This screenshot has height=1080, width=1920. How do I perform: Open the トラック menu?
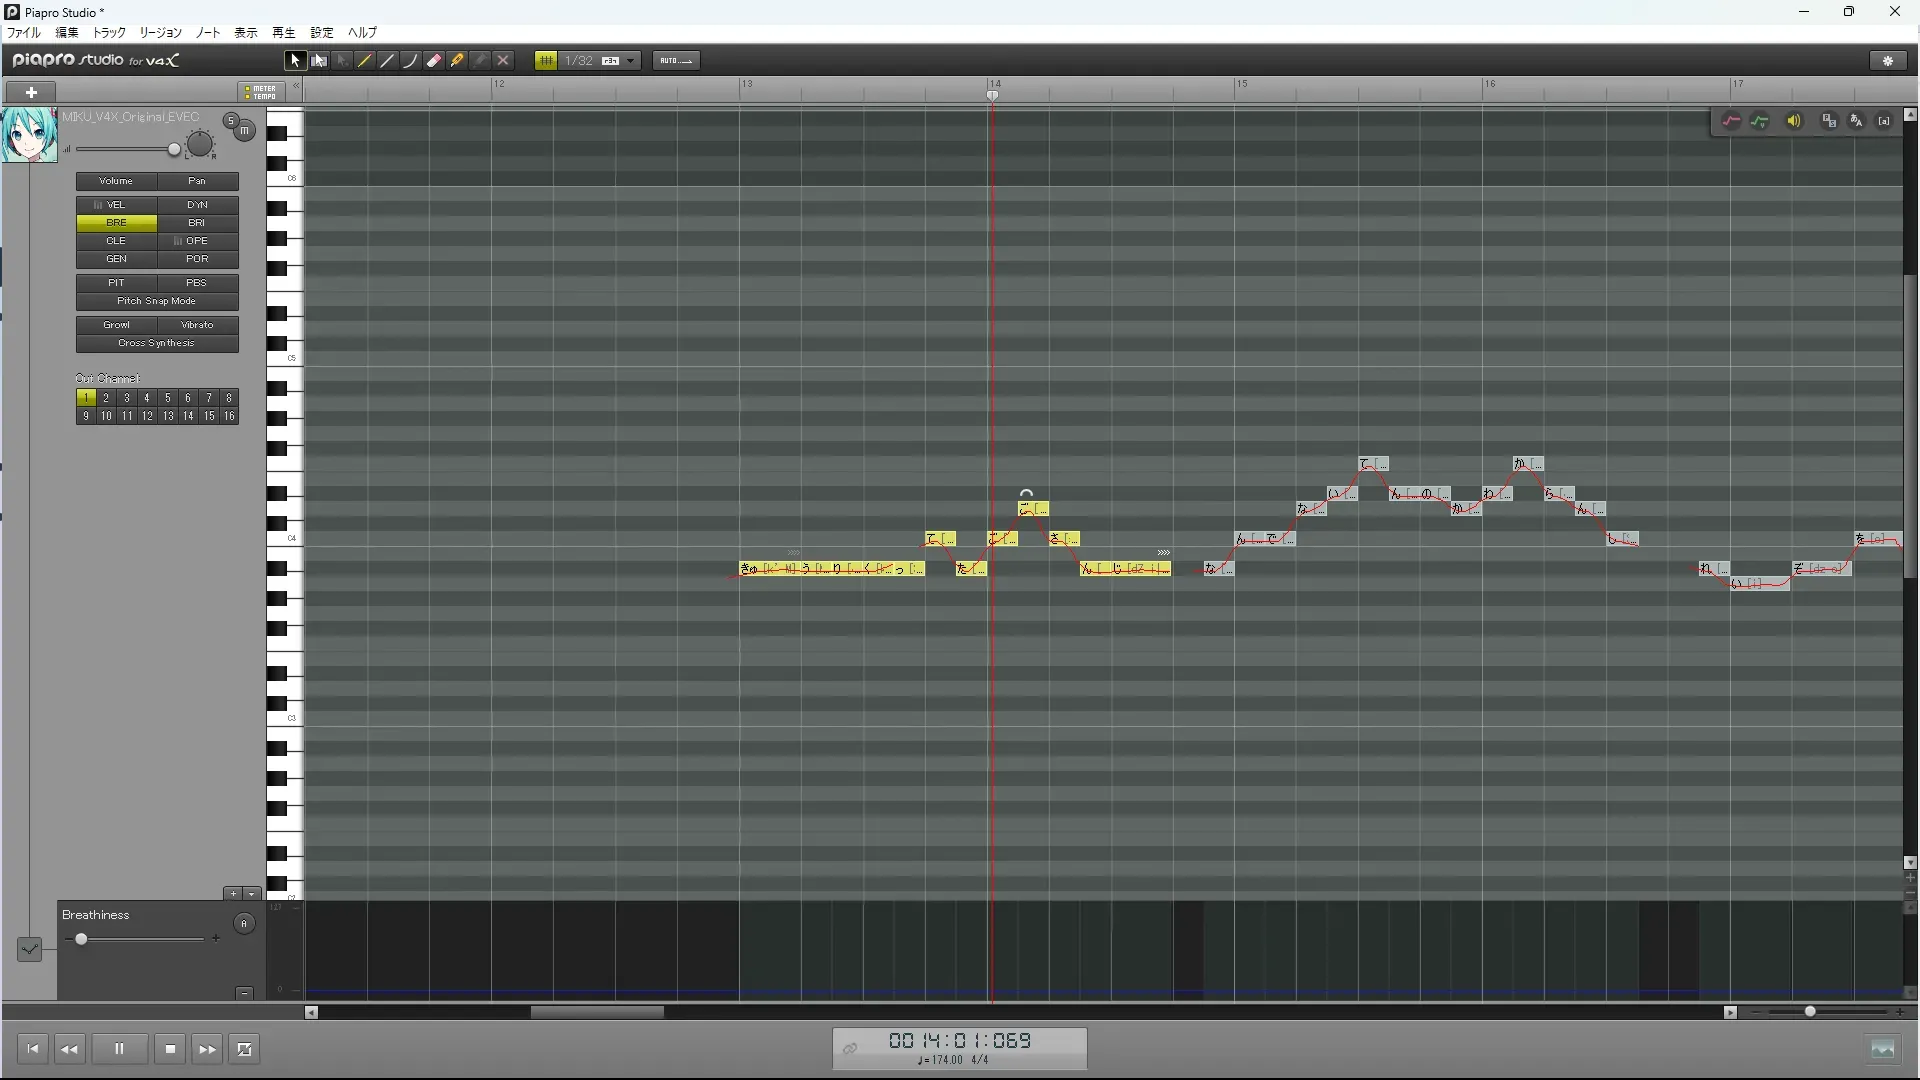pos(109,32)
